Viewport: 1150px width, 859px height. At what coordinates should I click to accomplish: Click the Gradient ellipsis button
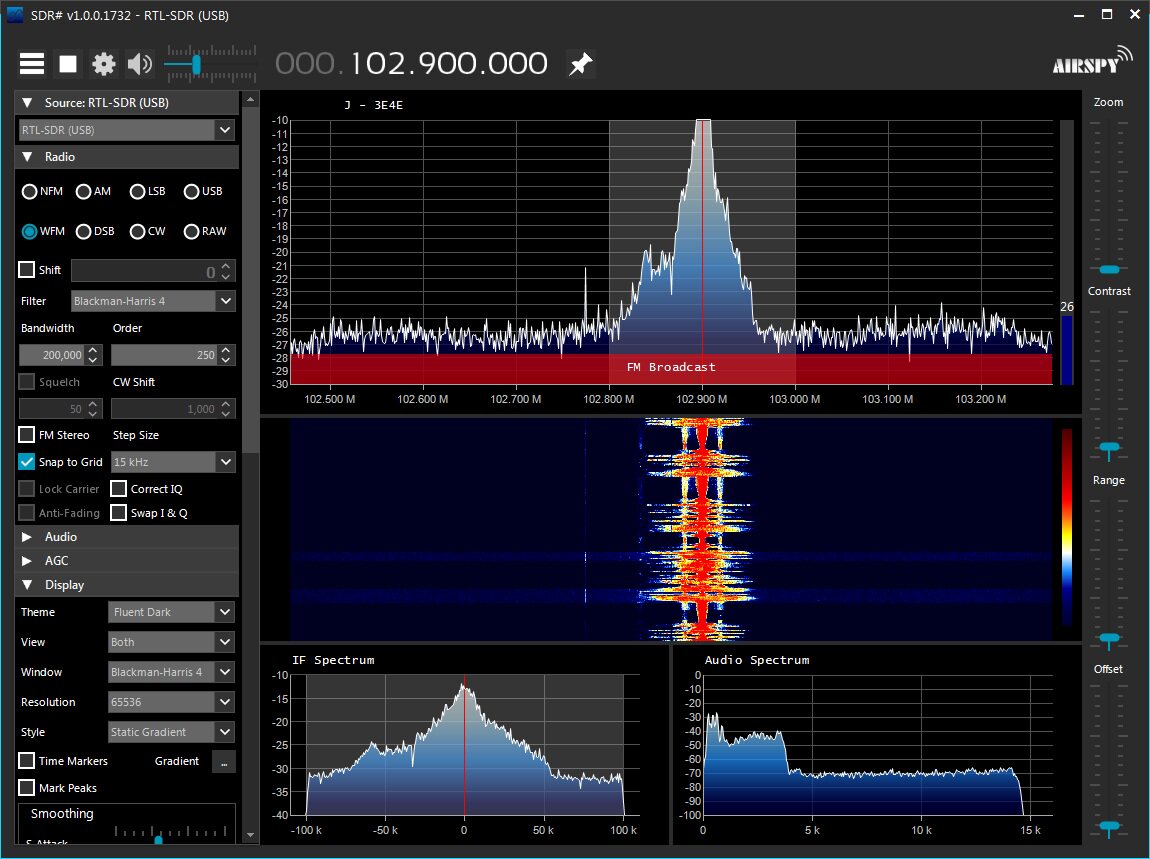click(x=223, y=761)
